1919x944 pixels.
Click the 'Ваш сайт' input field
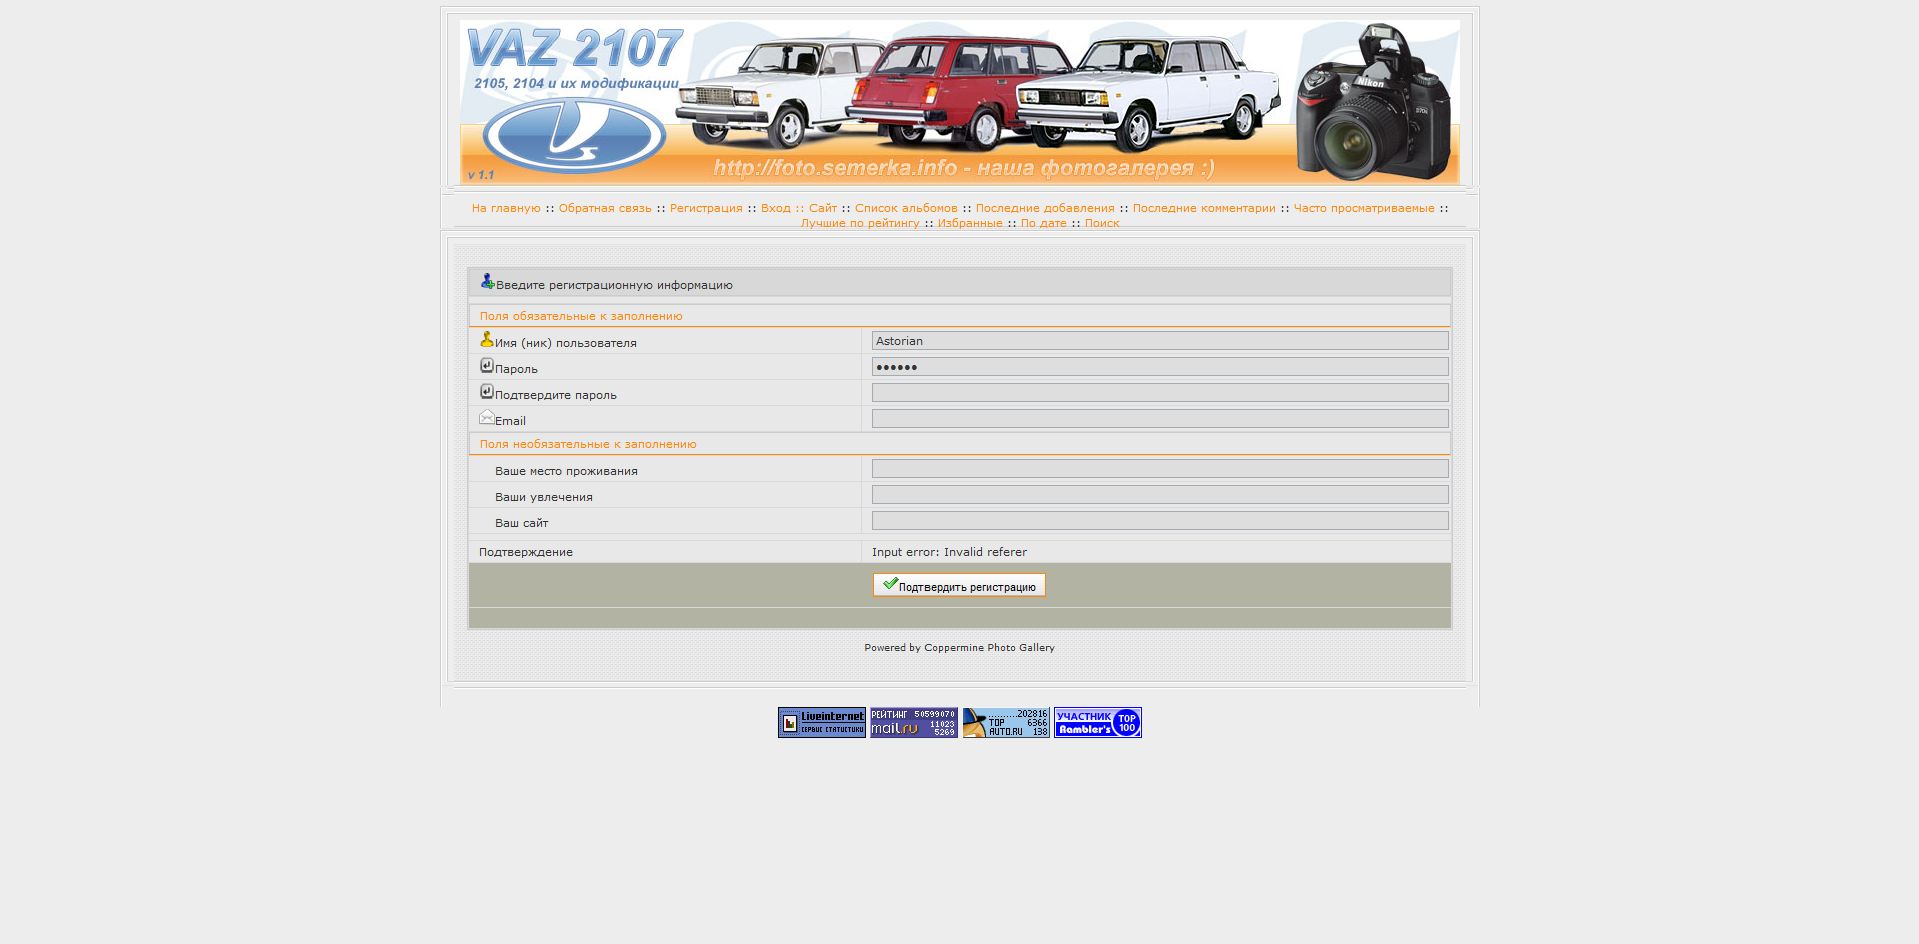[x=1159, y=521]
